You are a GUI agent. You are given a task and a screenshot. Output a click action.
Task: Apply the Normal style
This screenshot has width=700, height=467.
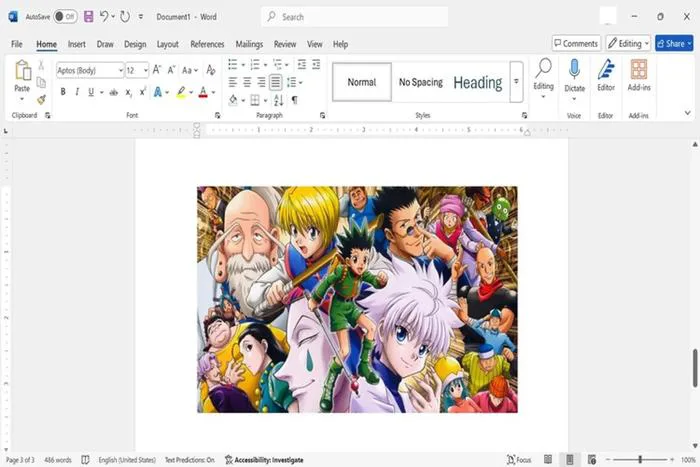pos(362,82)
